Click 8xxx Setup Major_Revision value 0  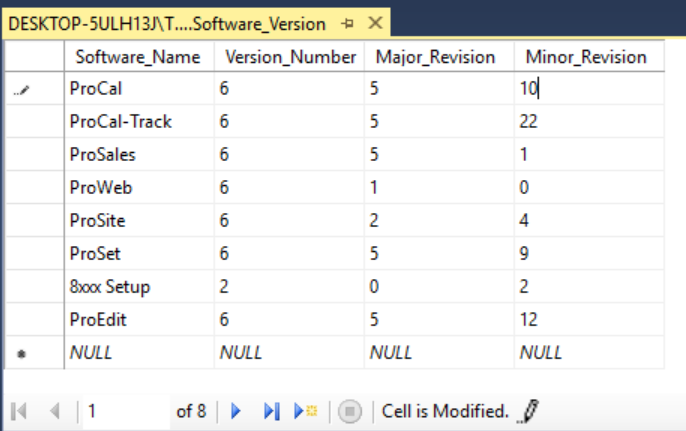[439, 287]
